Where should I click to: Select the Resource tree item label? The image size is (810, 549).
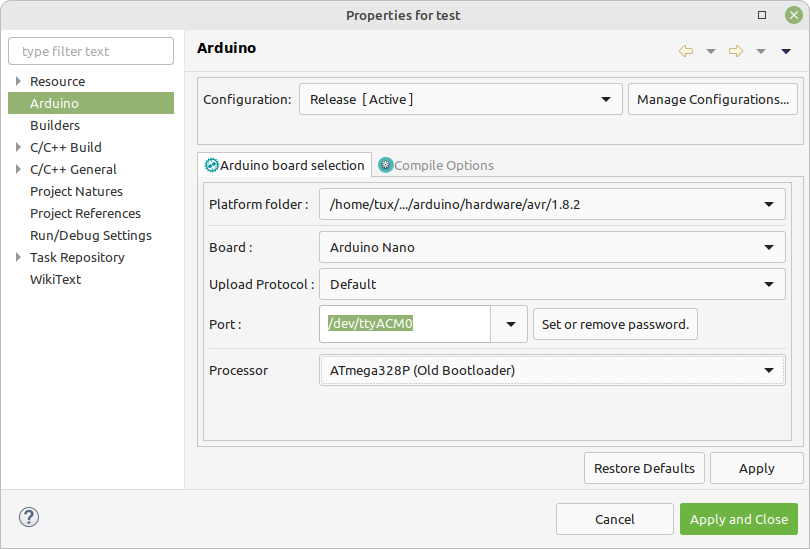(57, 82)
